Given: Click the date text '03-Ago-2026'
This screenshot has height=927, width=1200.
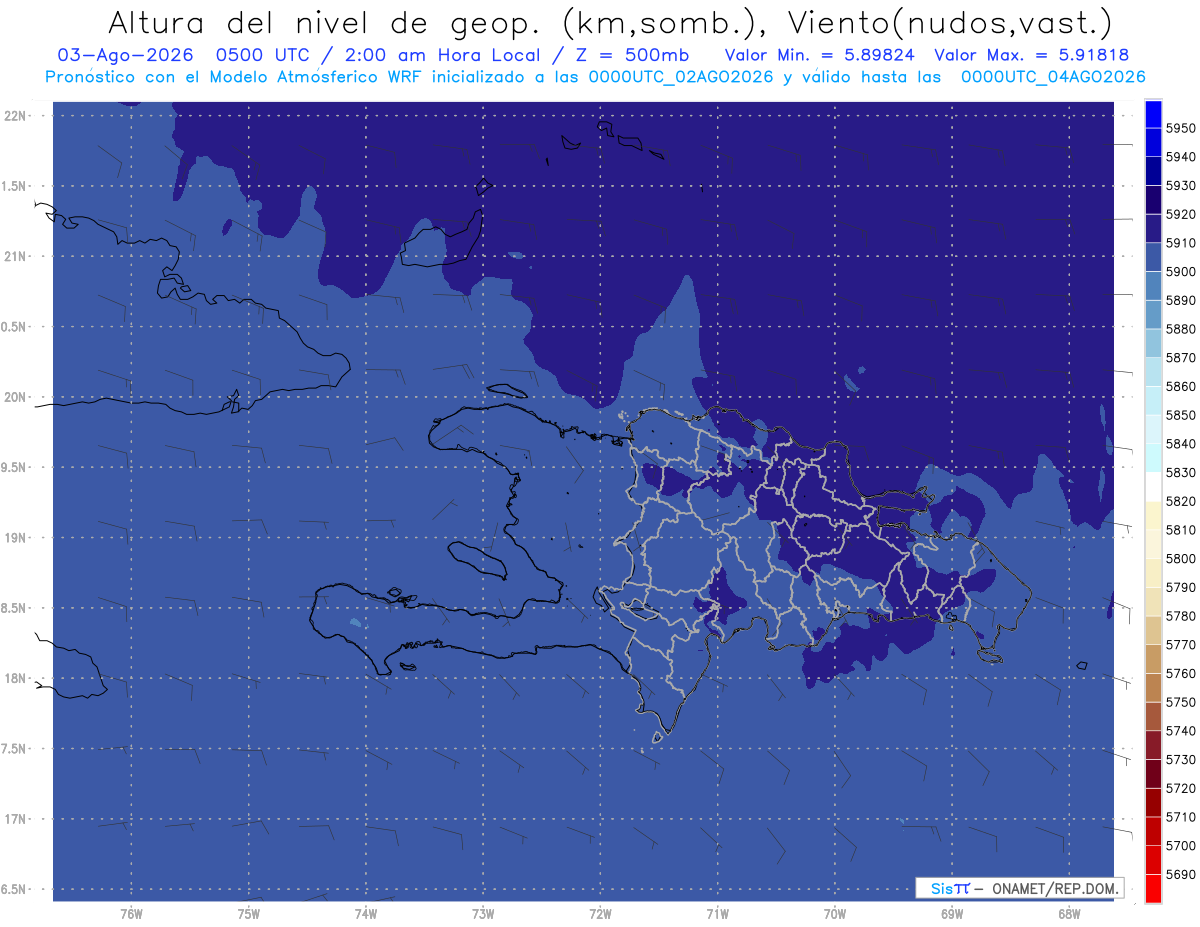Looking at the screenshot, I should (x=123, y=55).
